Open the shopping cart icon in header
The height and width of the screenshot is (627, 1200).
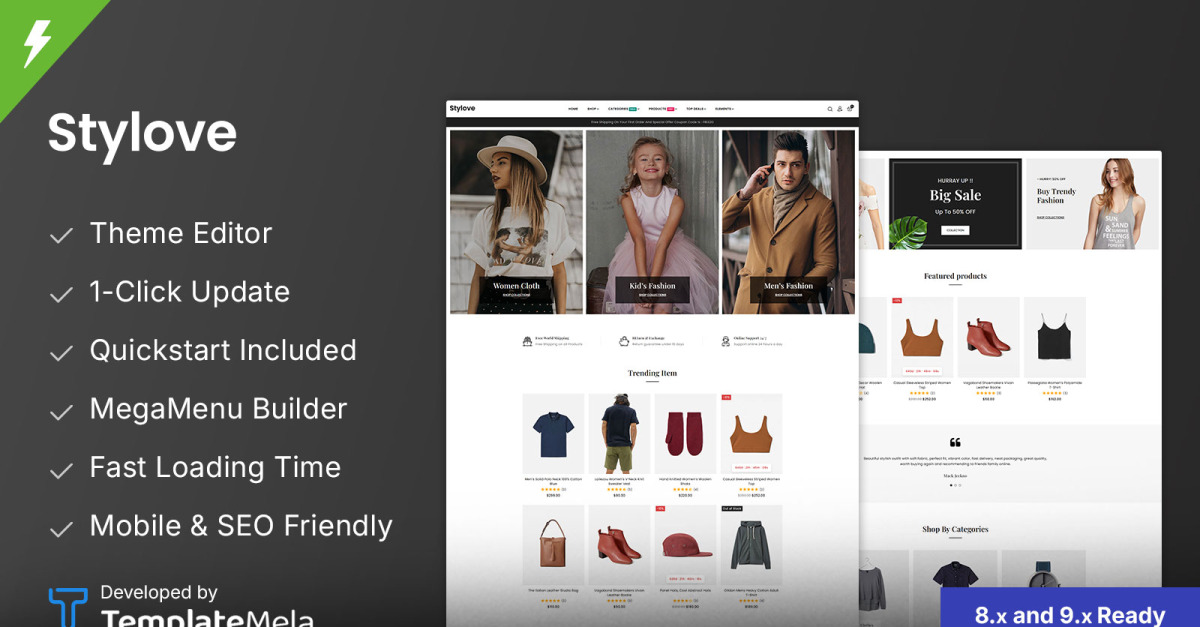point(850,108)
